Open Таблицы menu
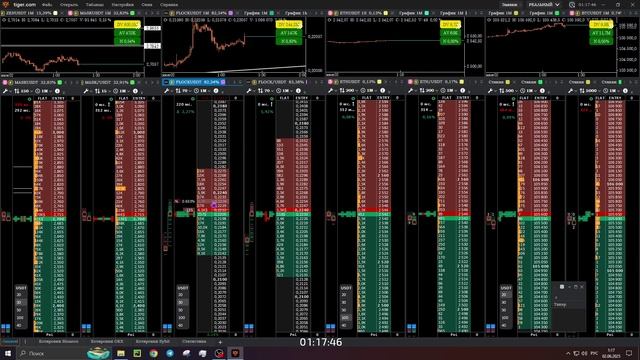This screenshot has height=360, width=640. tap(95, 5)
